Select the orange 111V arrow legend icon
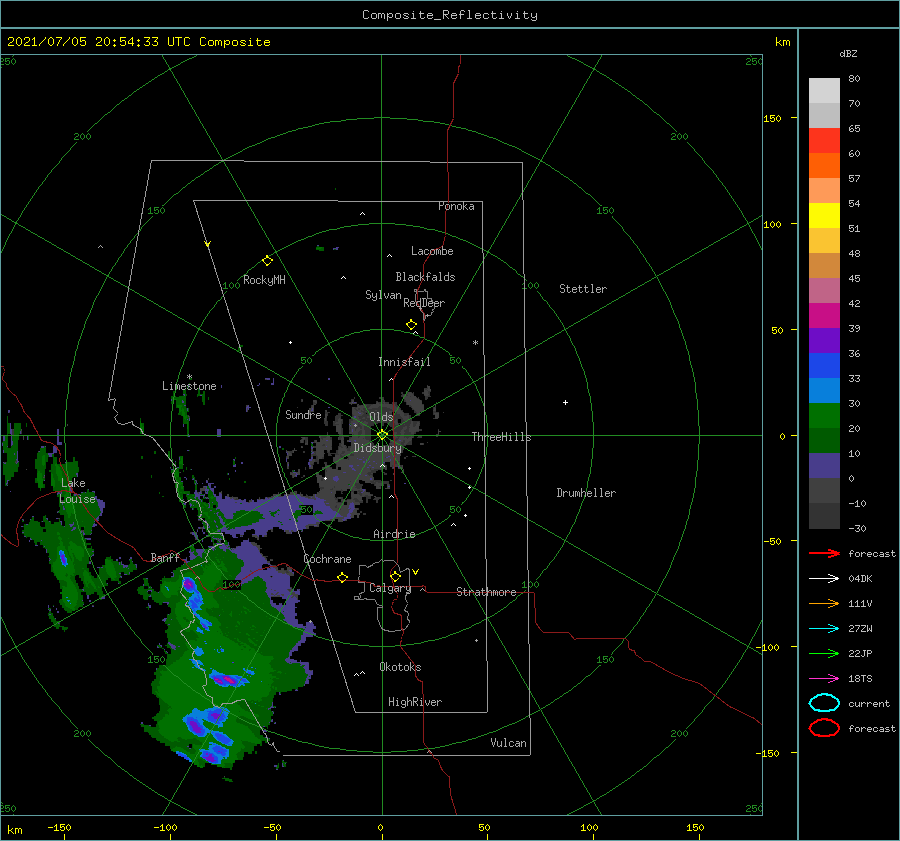 tap(824, 603)
